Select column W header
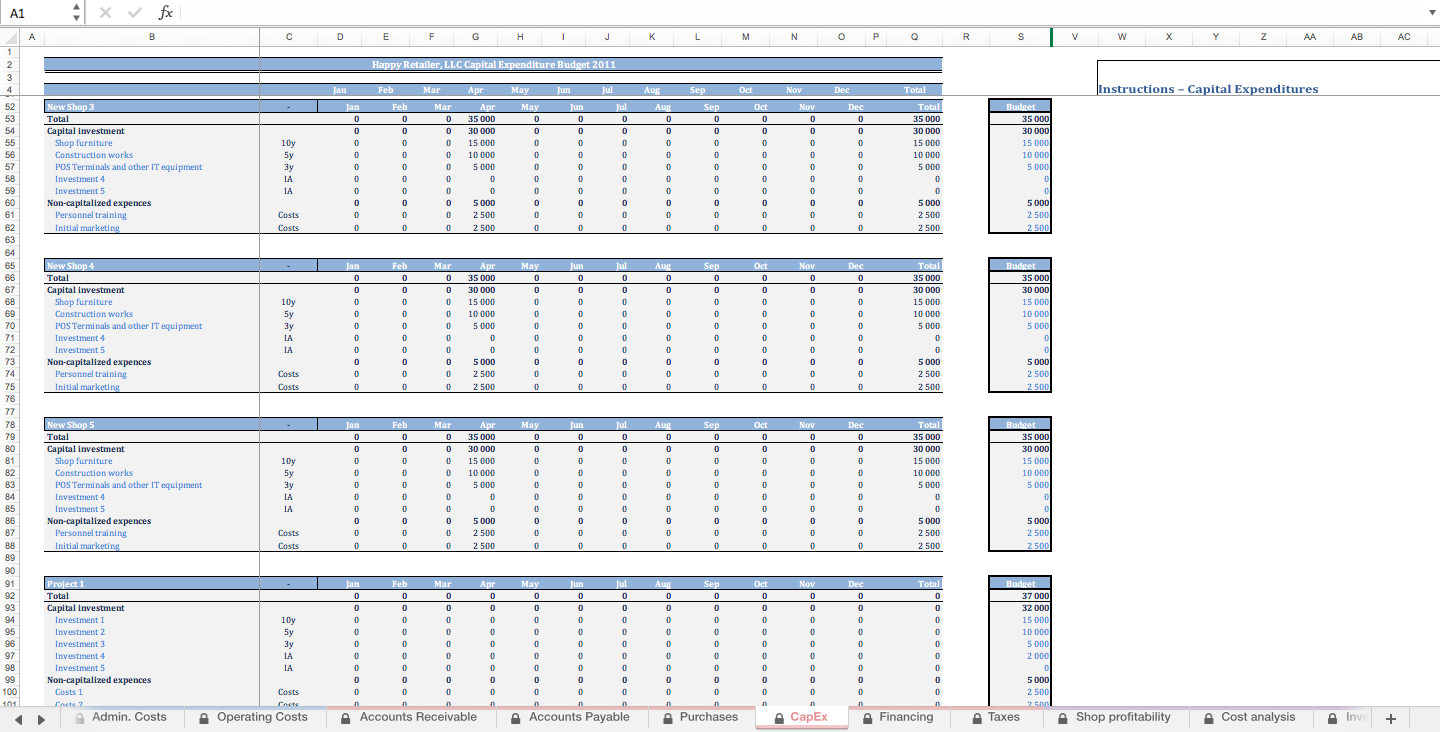This screenshot has width=1440, height=732. coord(1122,37)
